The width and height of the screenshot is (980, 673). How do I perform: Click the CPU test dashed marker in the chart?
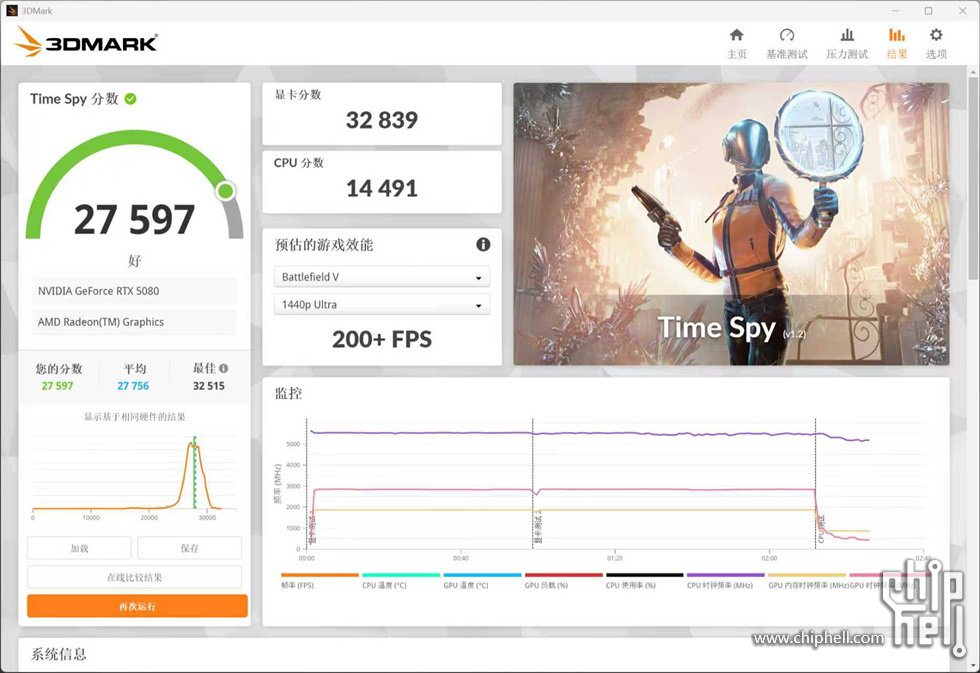pyautogui.click(x=816, y=484)
